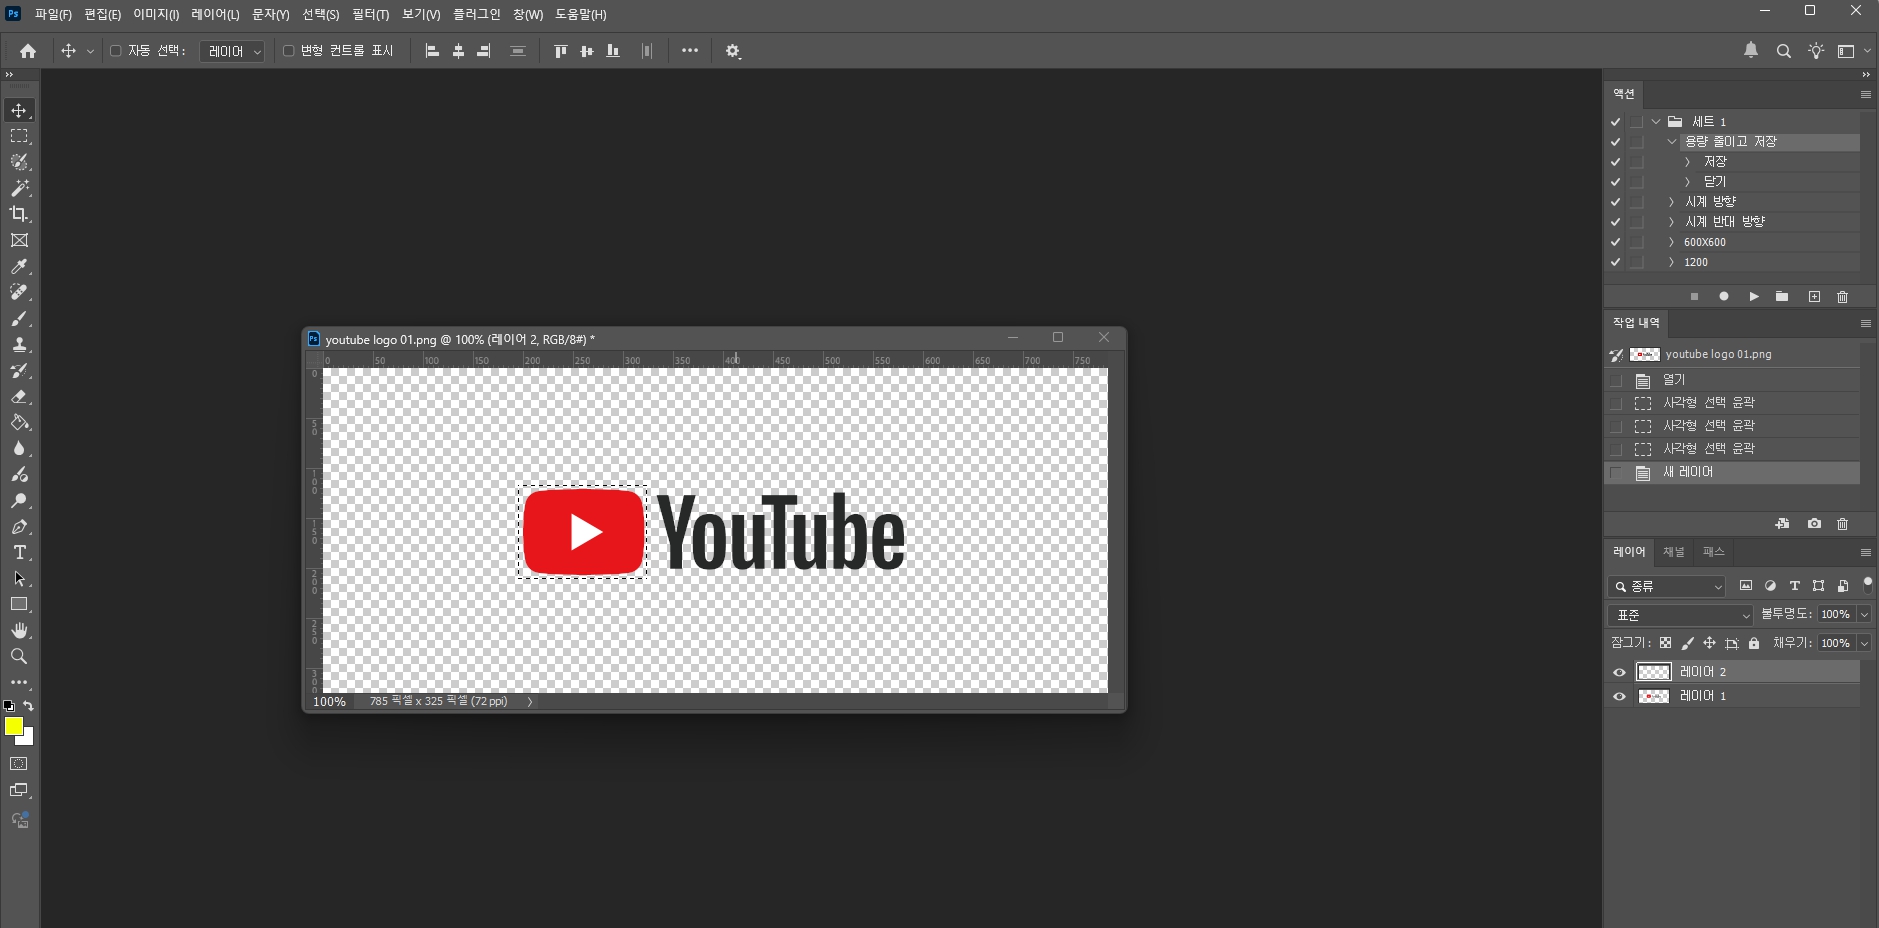
Task: Click the Home button in options bar
Action: 28,51
